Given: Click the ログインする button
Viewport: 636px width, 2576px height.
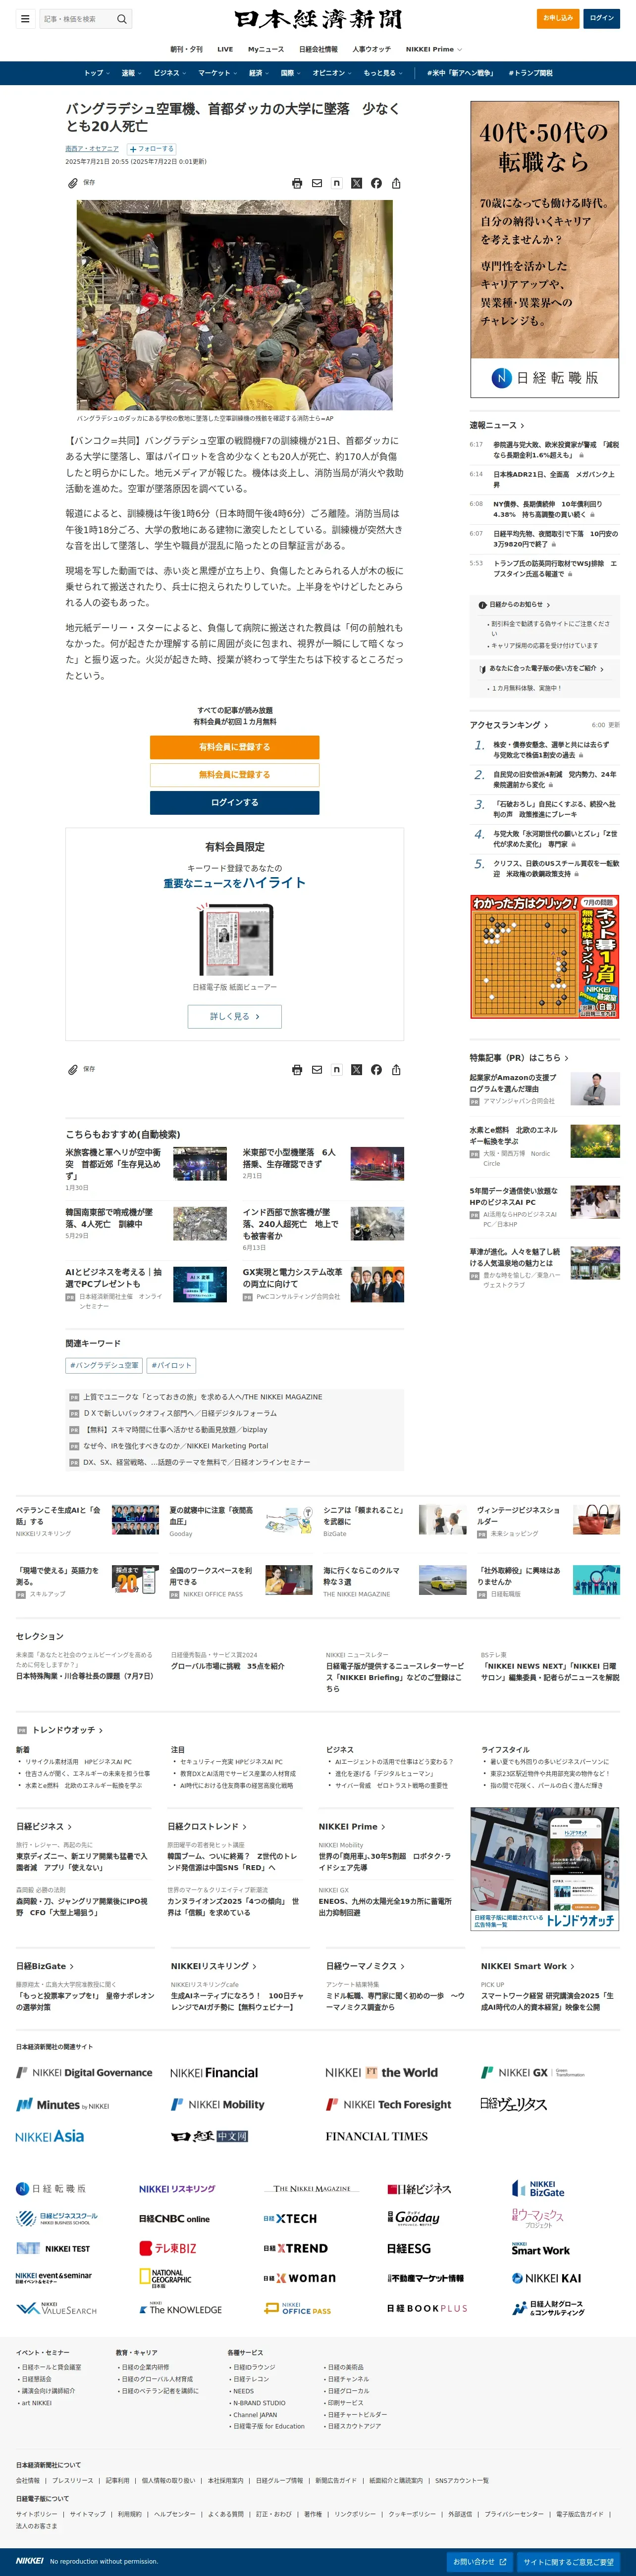Looking at the screenshot, I should pos(235,803).
